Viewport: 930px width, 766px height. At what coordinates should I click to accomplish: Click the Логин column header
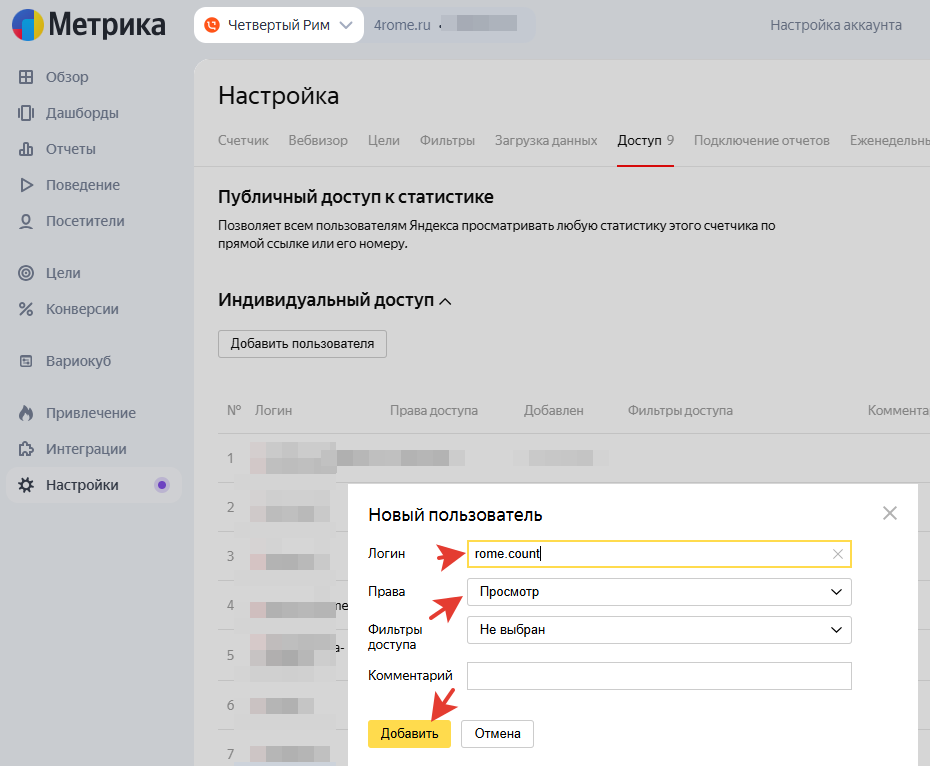tap(273, 411)
